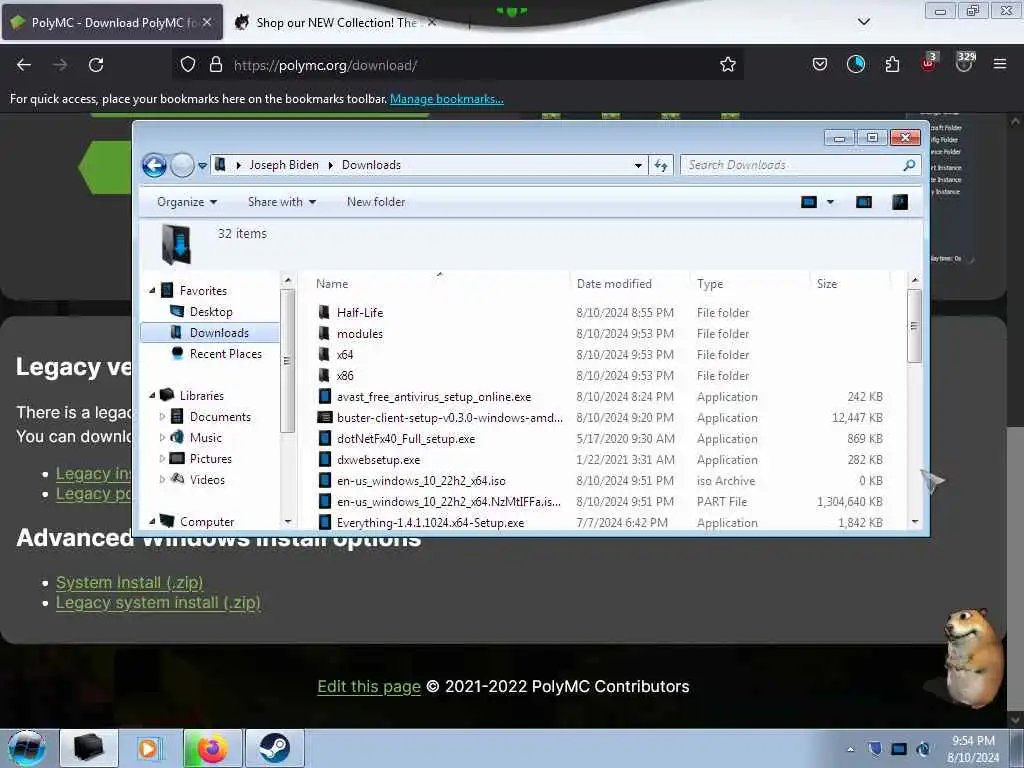Open the media player taskbar icon
Image resolution: width=1024 pixels, height=768 pixels.
[150, 748]
